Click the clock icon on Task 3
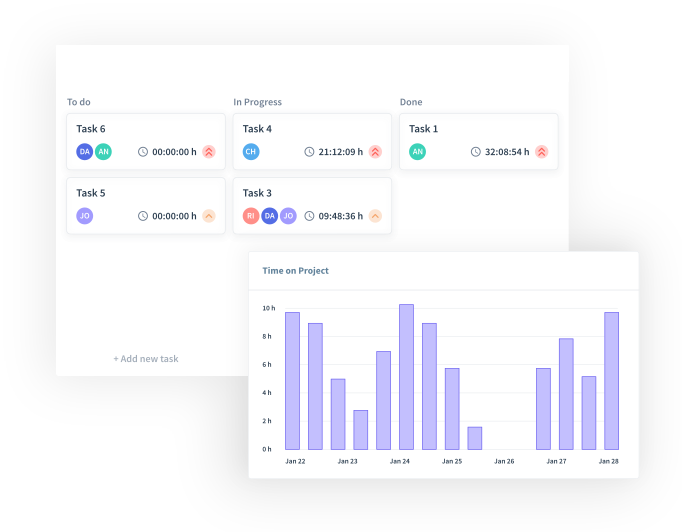The width and height of the screenshot is (682, 532). point(309,216)
